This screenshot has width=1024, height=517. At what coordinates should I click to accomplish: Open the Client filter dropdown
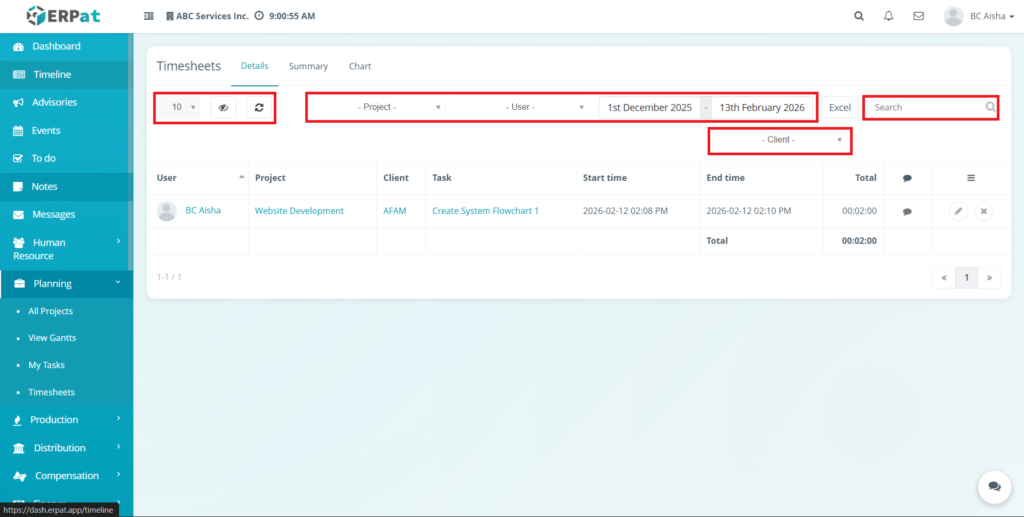(780, 140)
